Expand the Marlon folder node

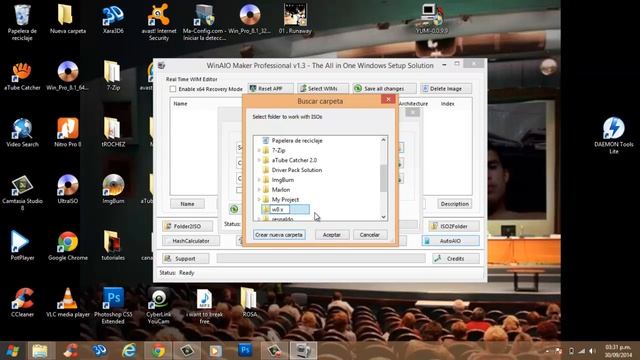tap(259, 189)
